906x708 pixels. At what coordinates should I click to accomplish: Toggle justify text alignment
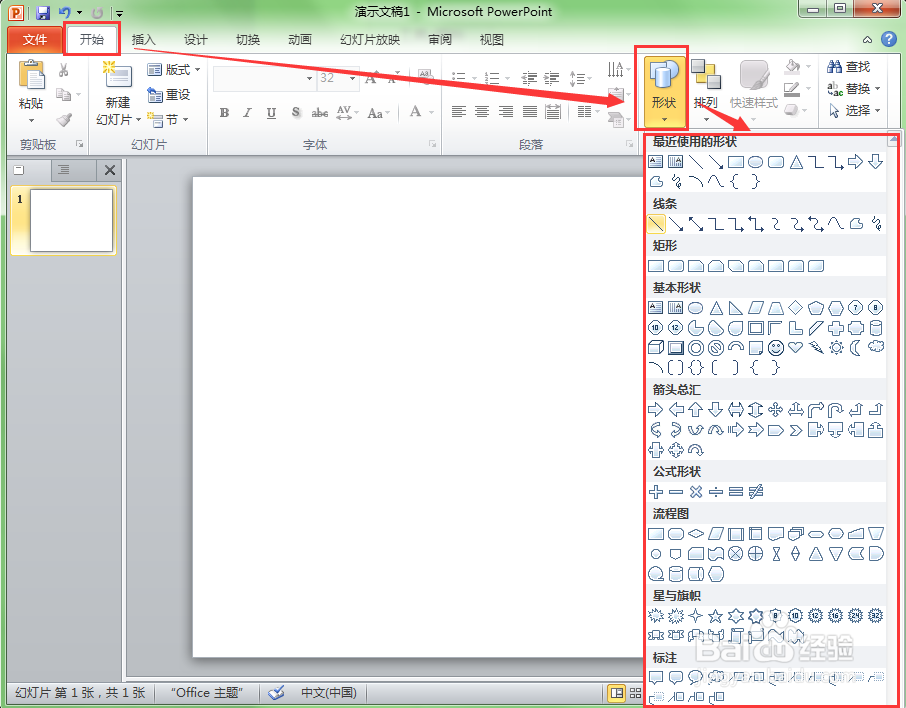(529, 112)
